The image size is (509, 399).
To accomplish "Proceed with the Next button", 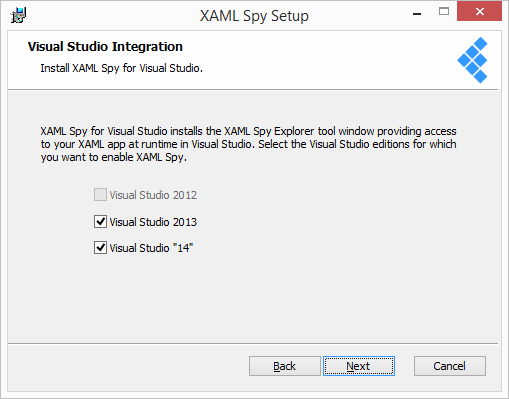I will (x=359, y=366).
